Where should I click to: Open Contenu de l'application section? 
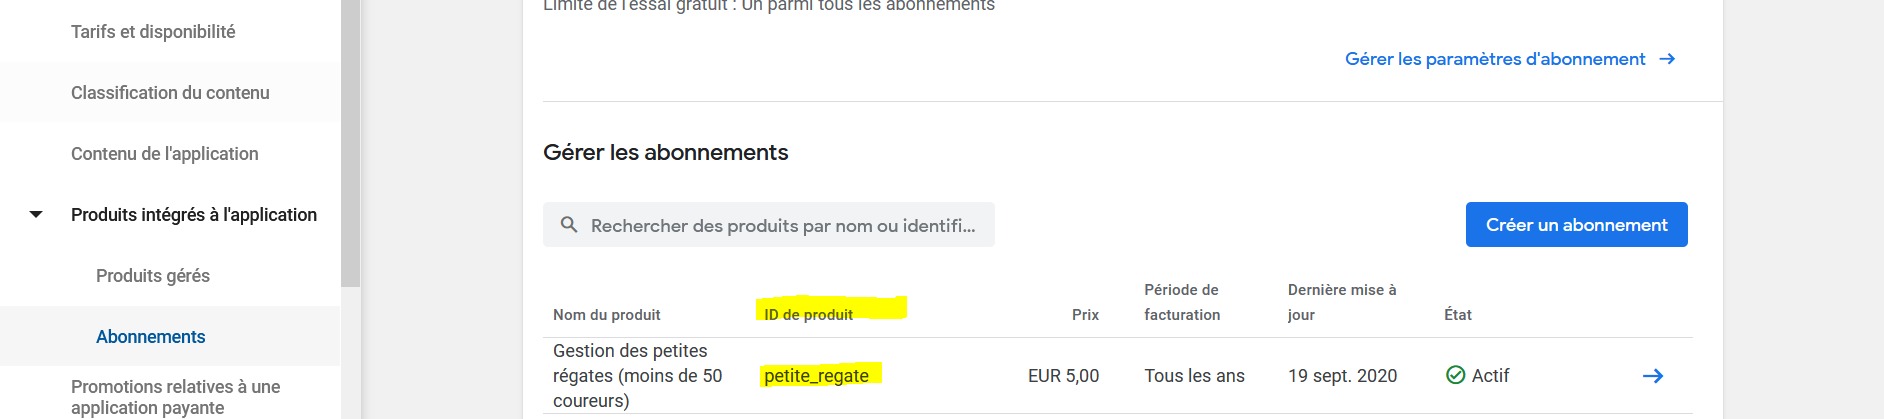click(x=164, y=154)
